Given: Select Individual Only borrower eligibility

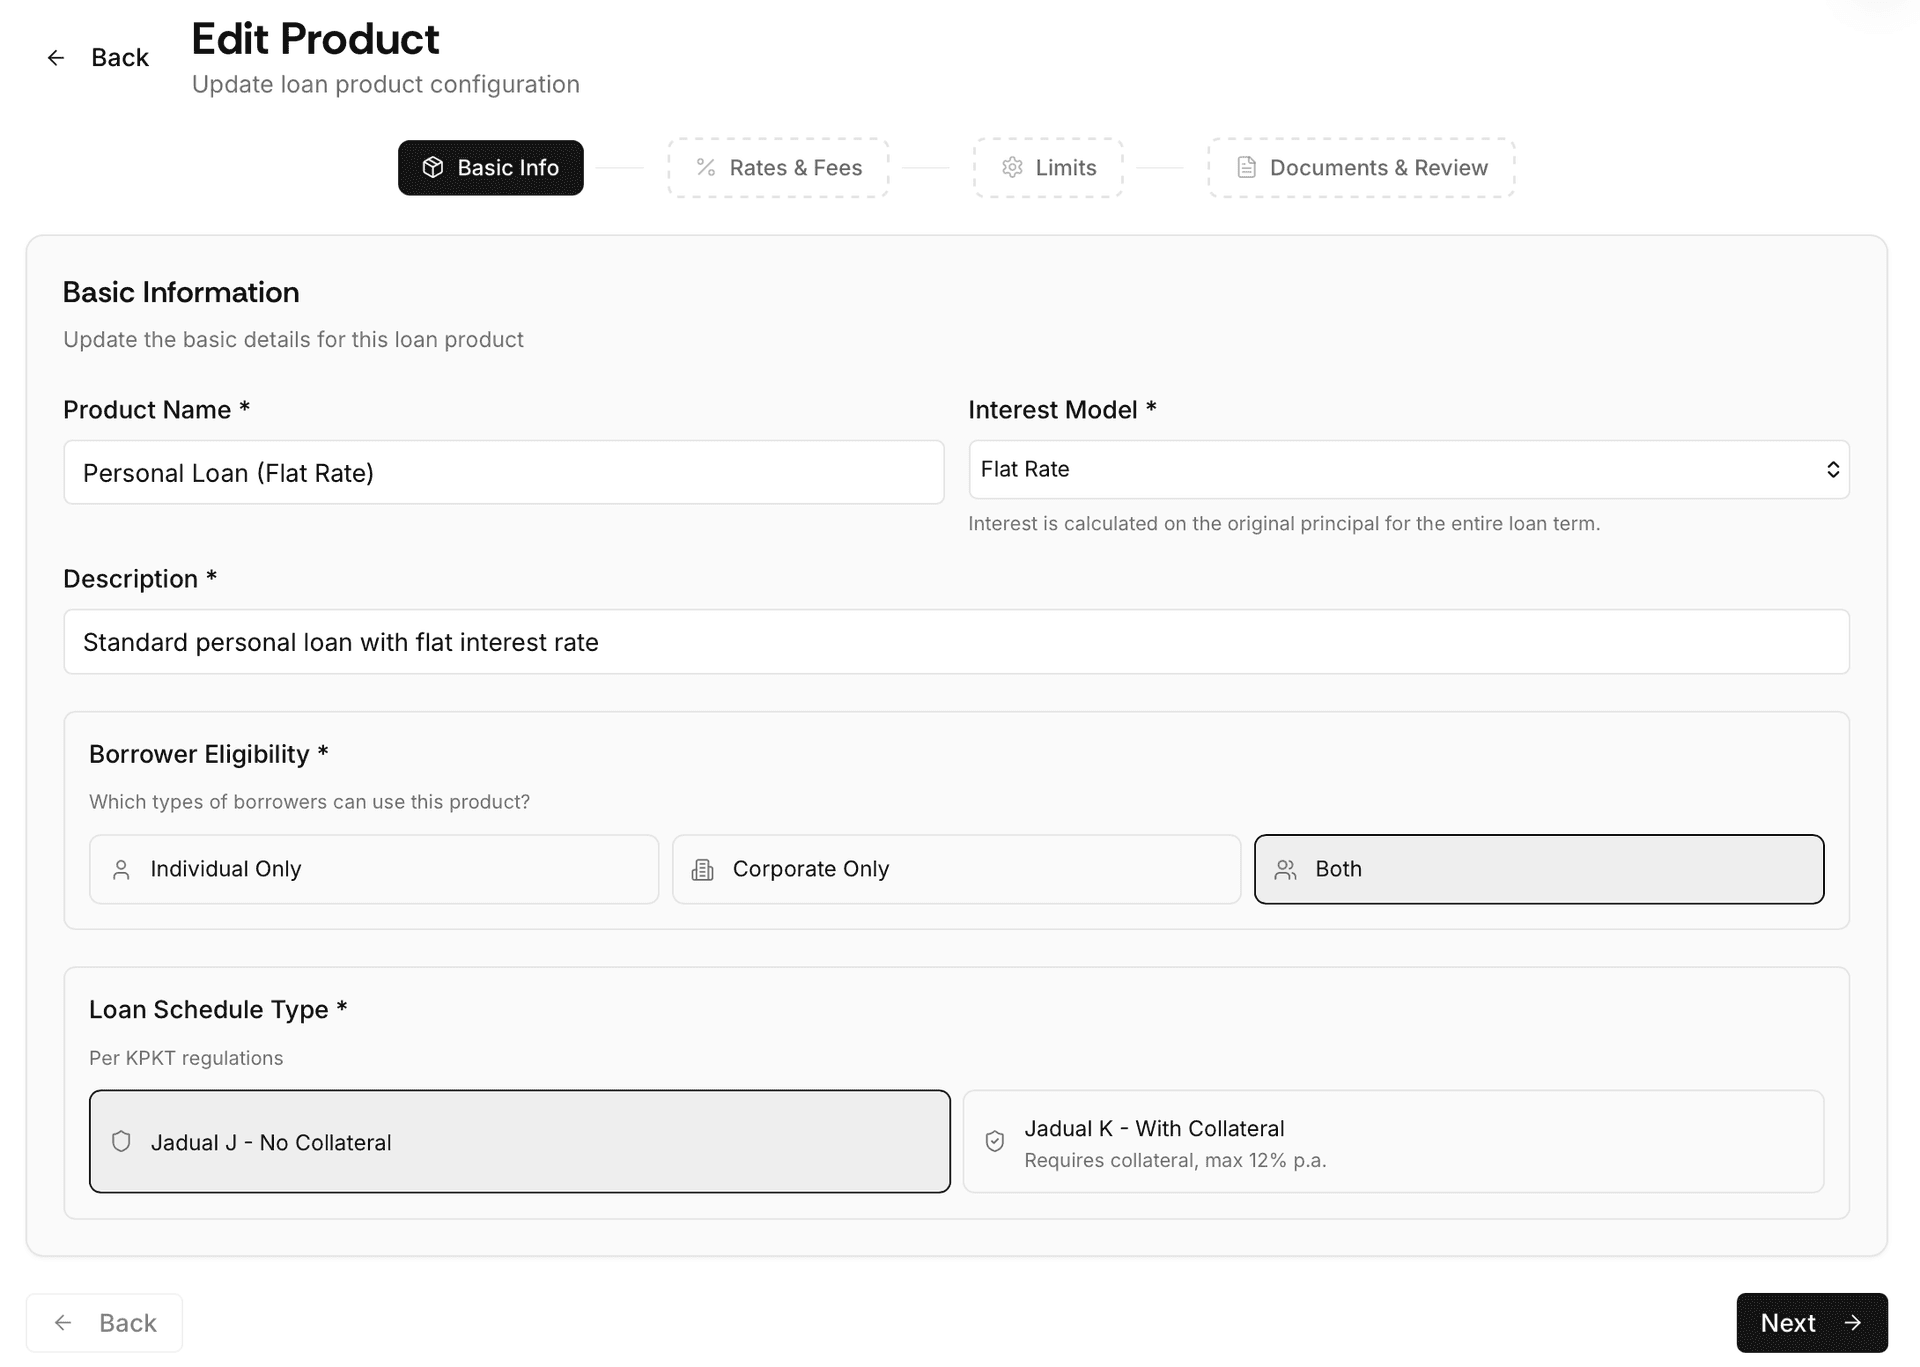Looking at the screenshot, I should pyautogui.click(x=373, y=869).
